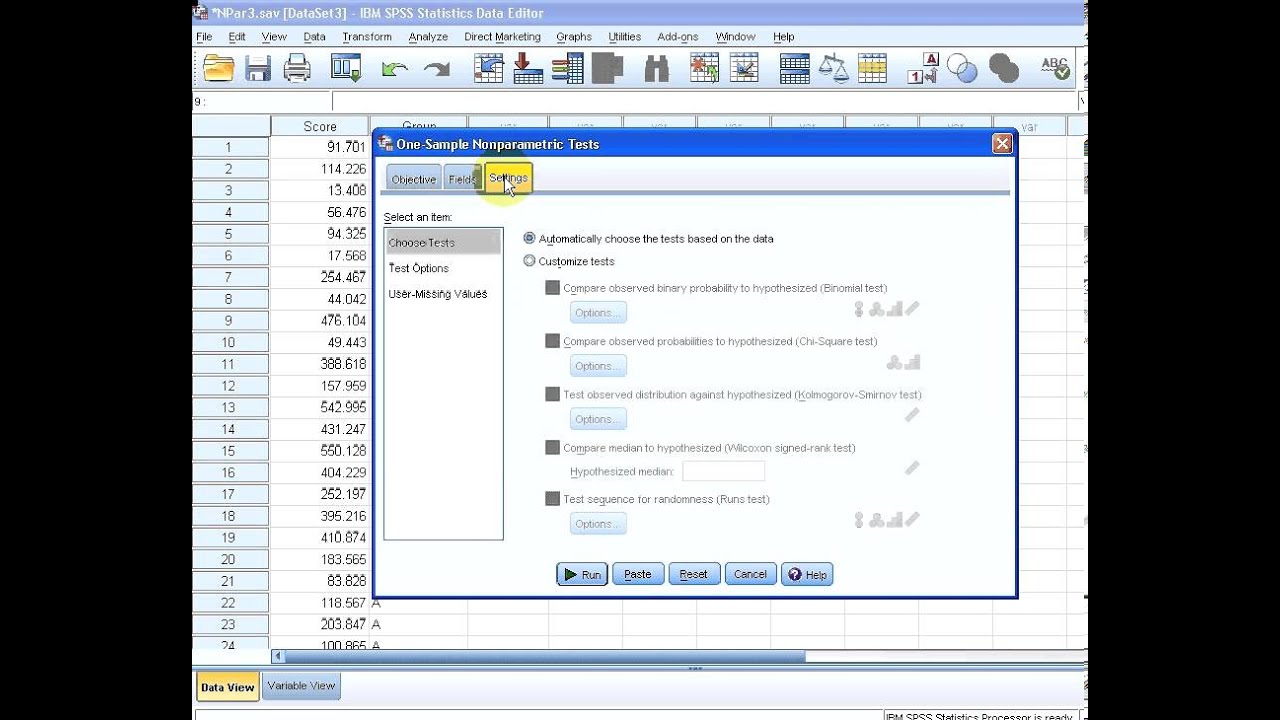Select Choose Tests in item list
The height and width of the screenshot is (720, 1280).
(x=443, y=242)
